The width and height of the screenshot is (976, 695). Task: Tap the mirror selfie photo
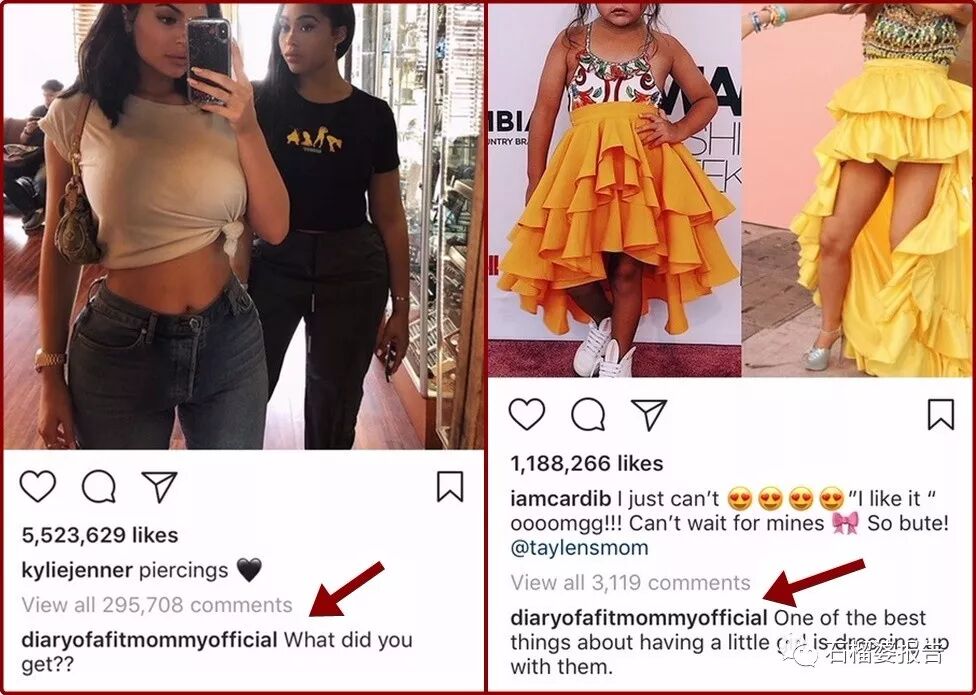point(243,226)
